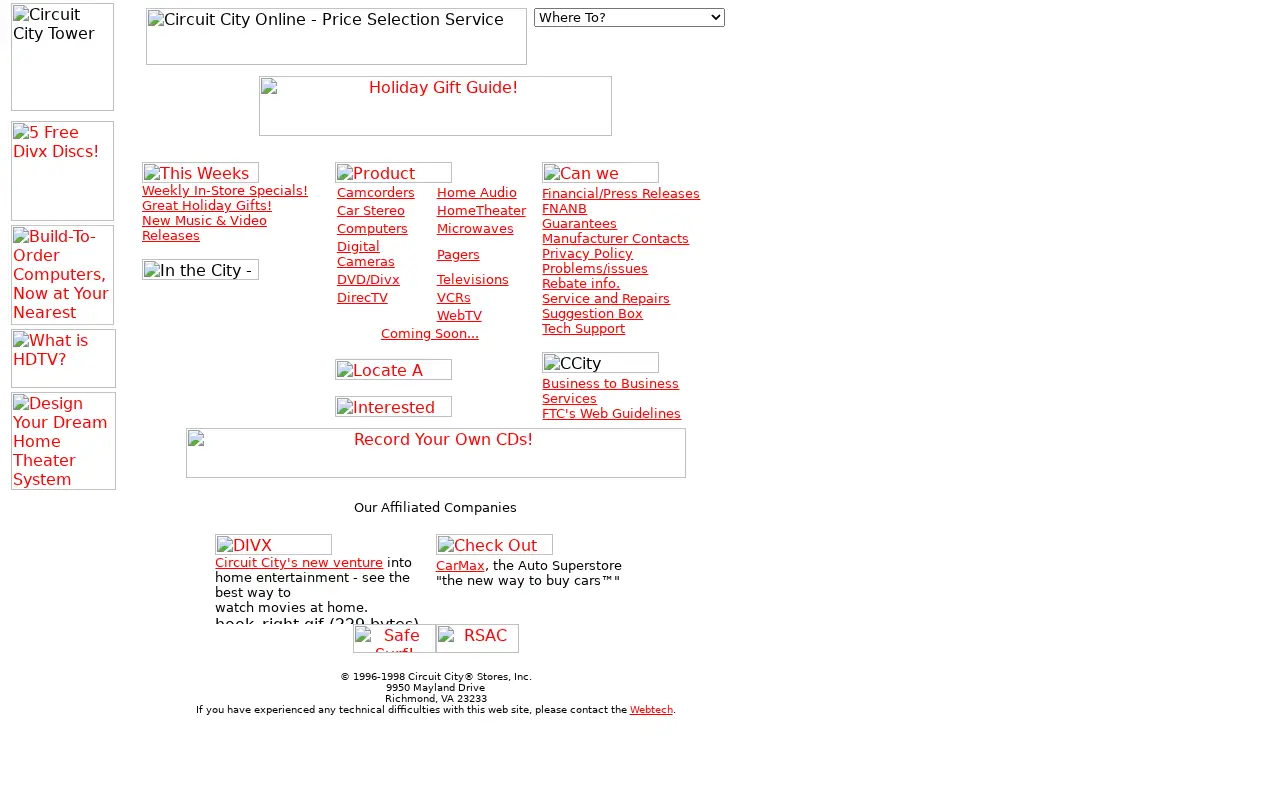Click the In the City image
This screenshot has height=800, width=1280.
200,270
